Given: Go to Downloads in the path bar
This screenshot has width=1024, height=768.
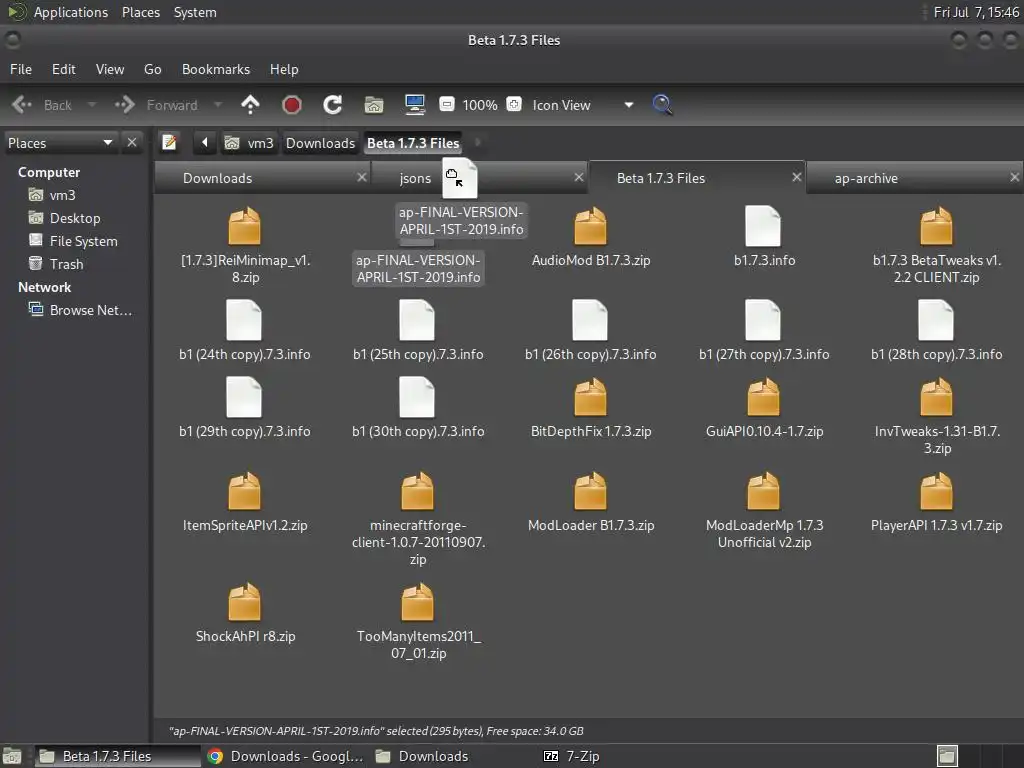Looking at the screenshot, I should (x=320, y=143).
